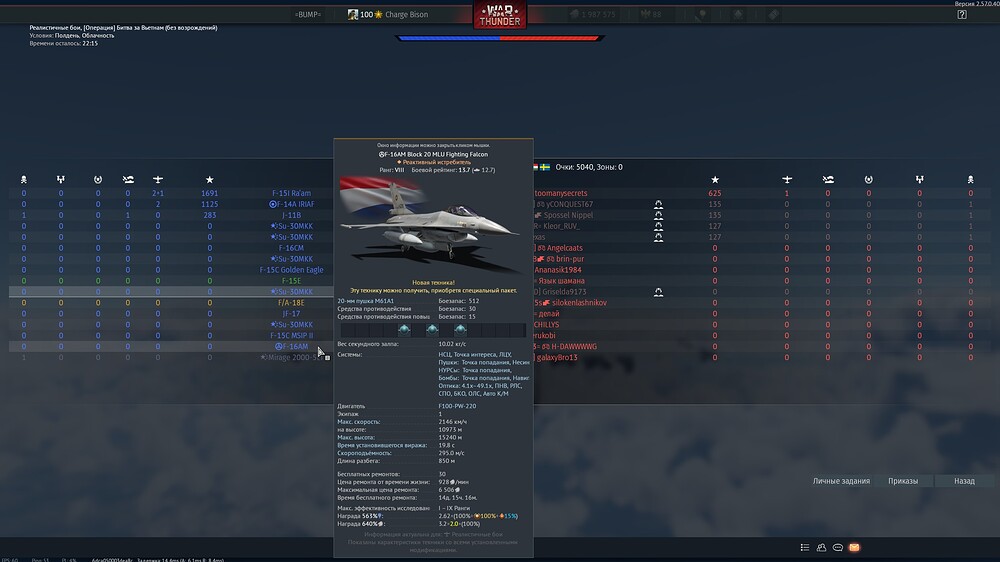The height and width of the screenshot is (562, 1000).
Task: Select the F-15C Golden Eagle row
Action: [171, 270]
